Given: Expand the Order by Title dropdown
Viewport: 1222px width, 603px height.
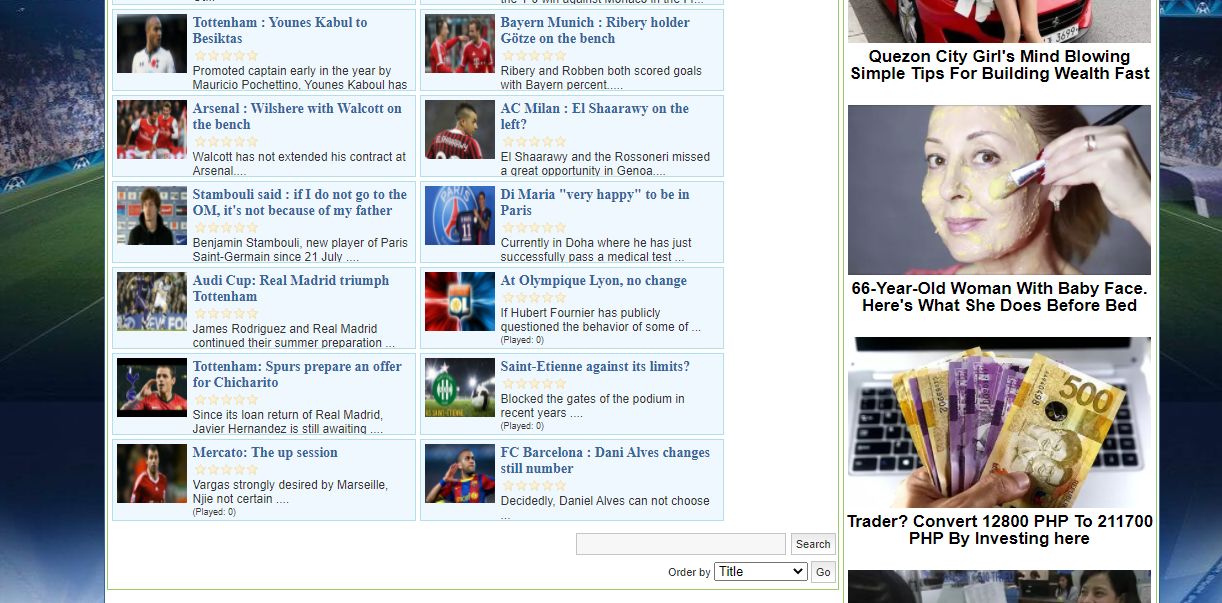Looking at the screenshot, I should (760, 572).
